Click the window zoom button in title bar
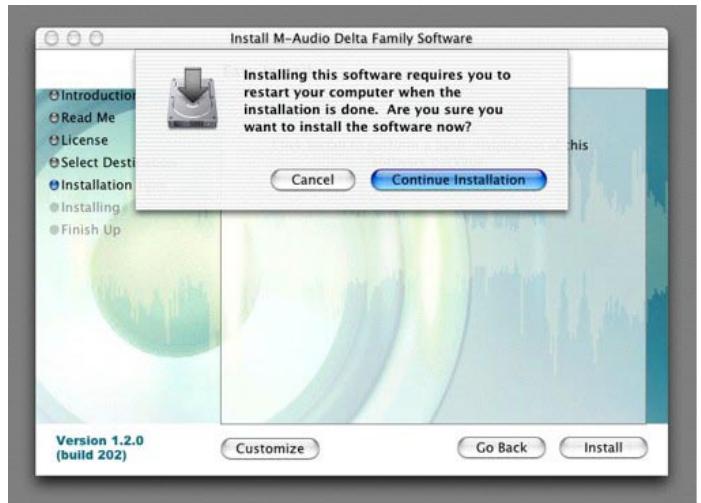This screenshot has width=701, height=503. 96,38
